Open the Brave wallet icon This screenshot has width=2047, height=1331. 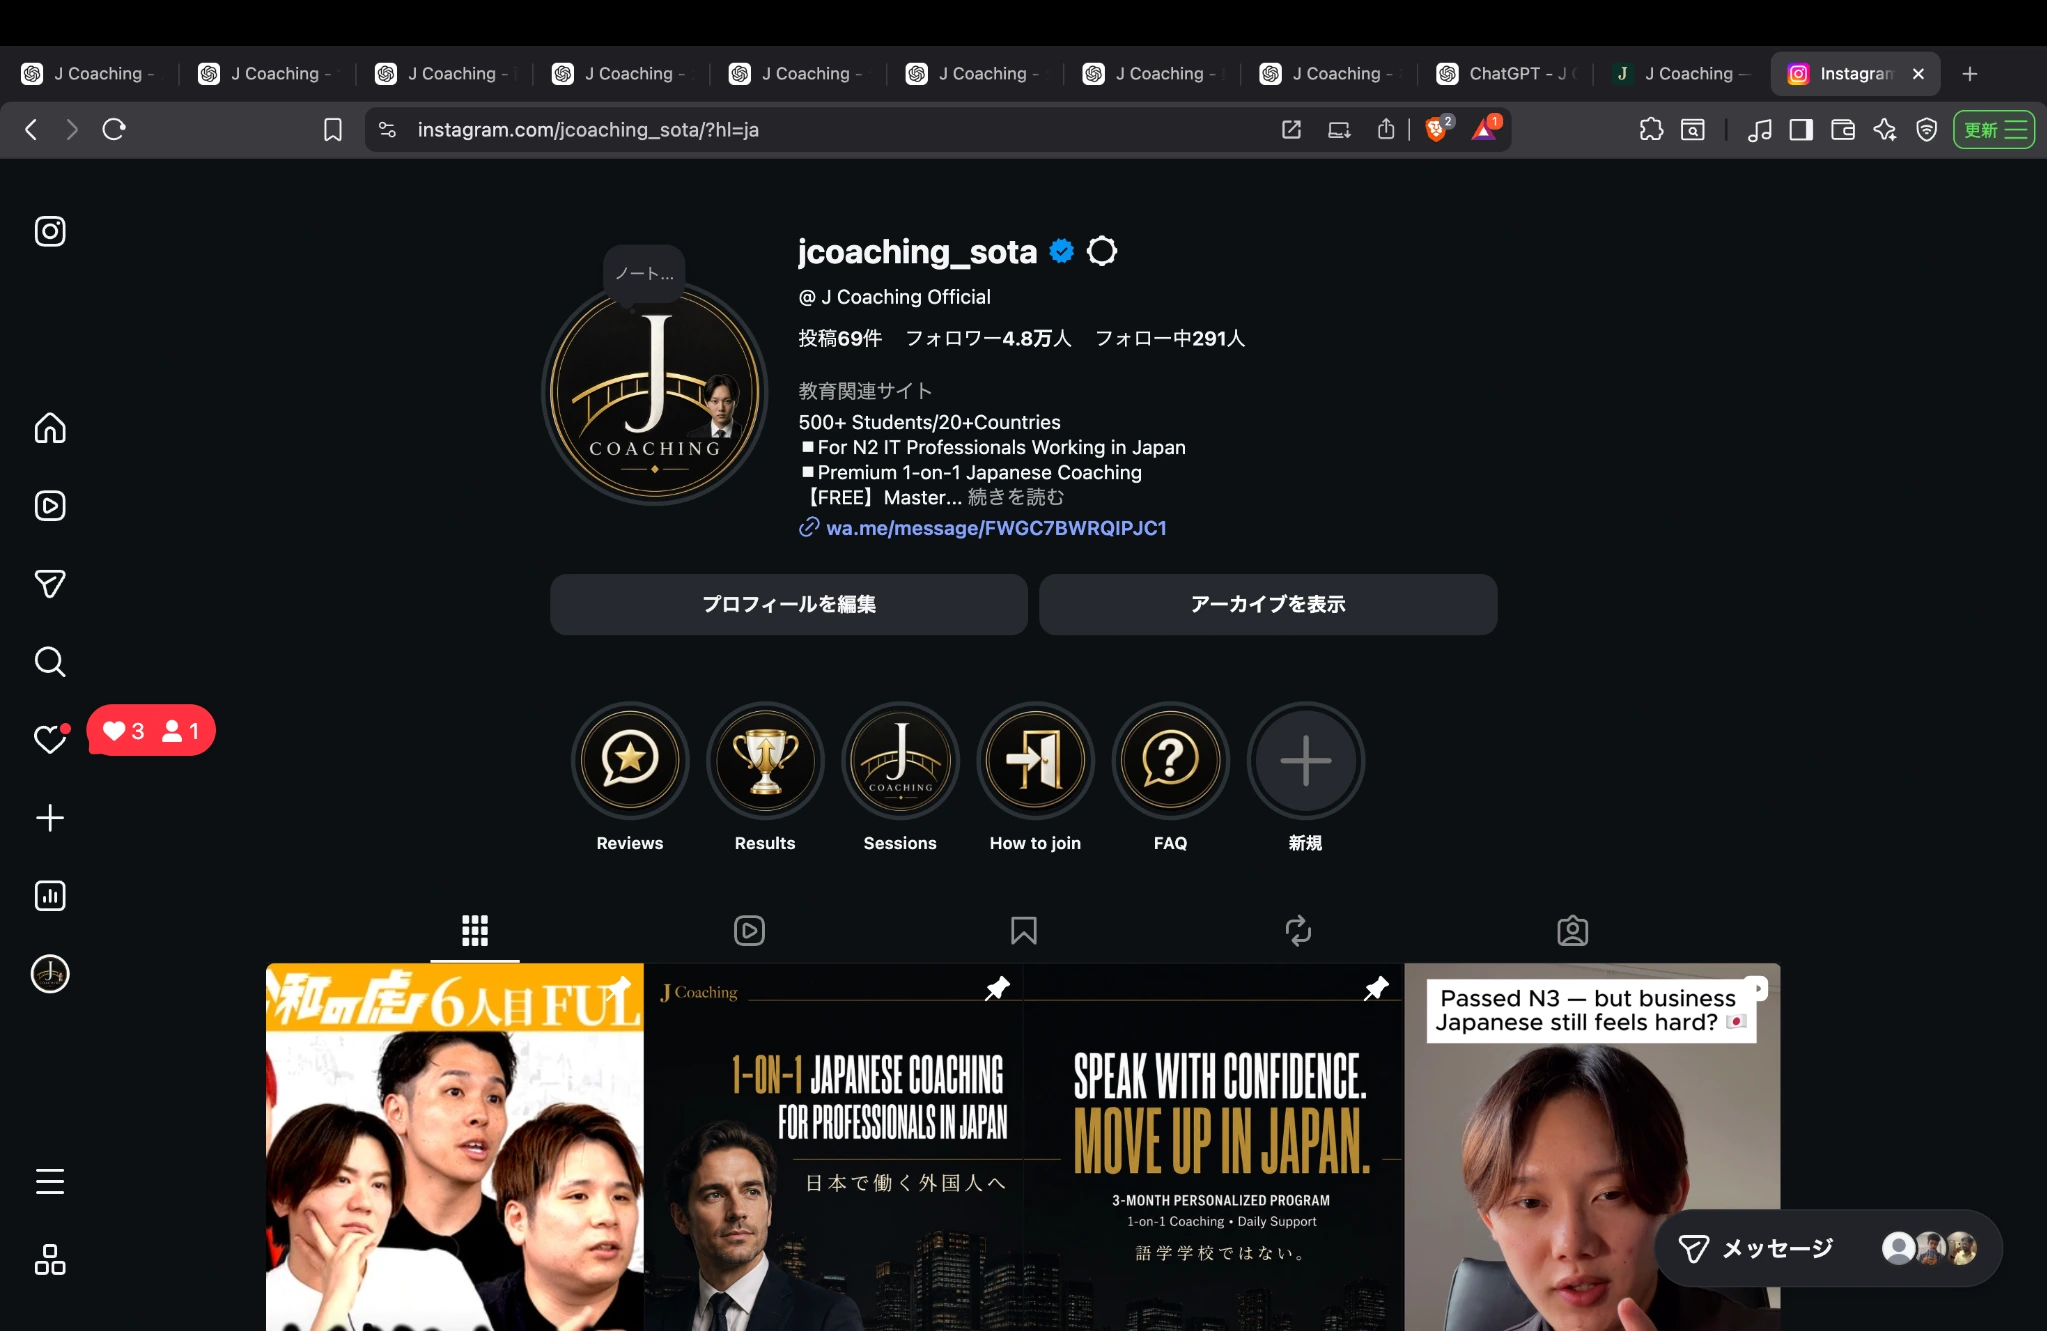pyautogui.click(x=1843, y=129)
